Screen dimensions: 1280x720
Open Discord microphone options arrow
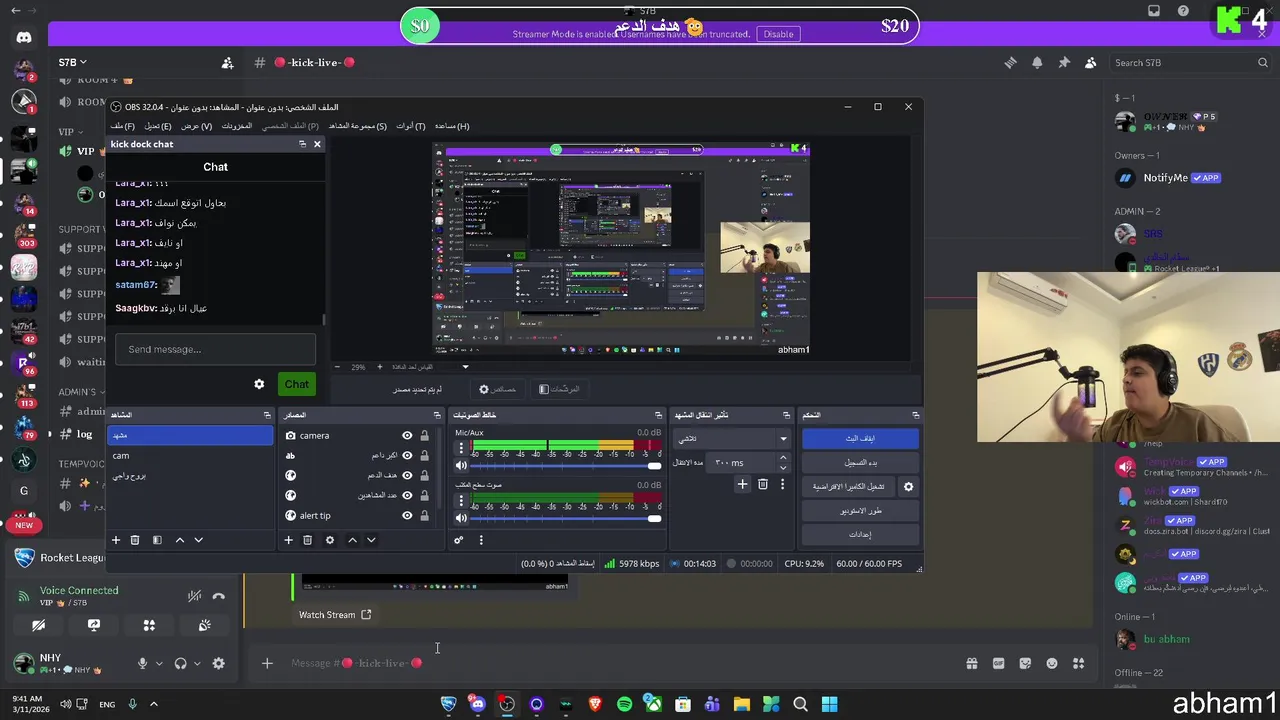(158, 663)
